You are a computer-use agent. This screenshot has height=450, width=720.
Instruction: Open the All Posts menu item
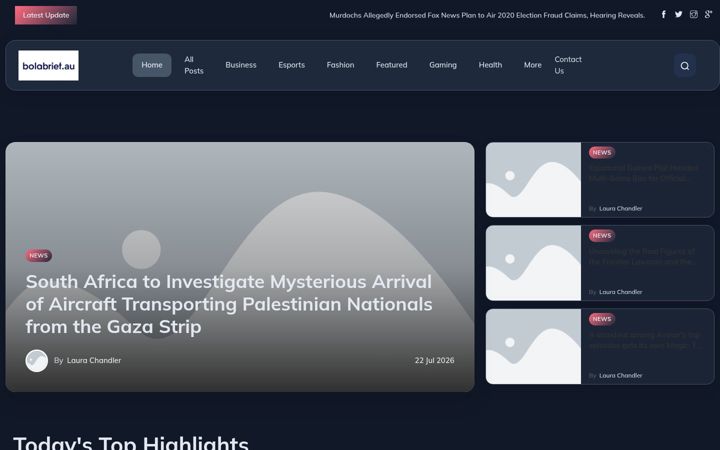pyautogui.click(x=194, y=65)
